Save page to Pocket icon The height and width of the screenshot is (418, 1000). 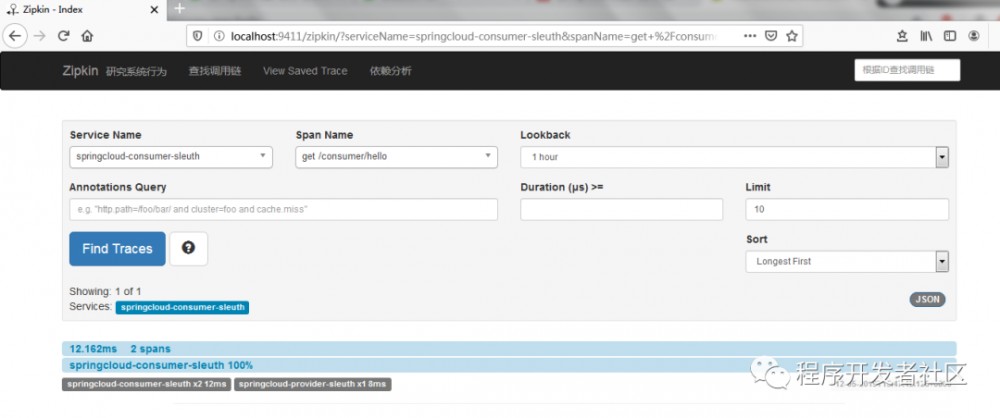[771, 36]
